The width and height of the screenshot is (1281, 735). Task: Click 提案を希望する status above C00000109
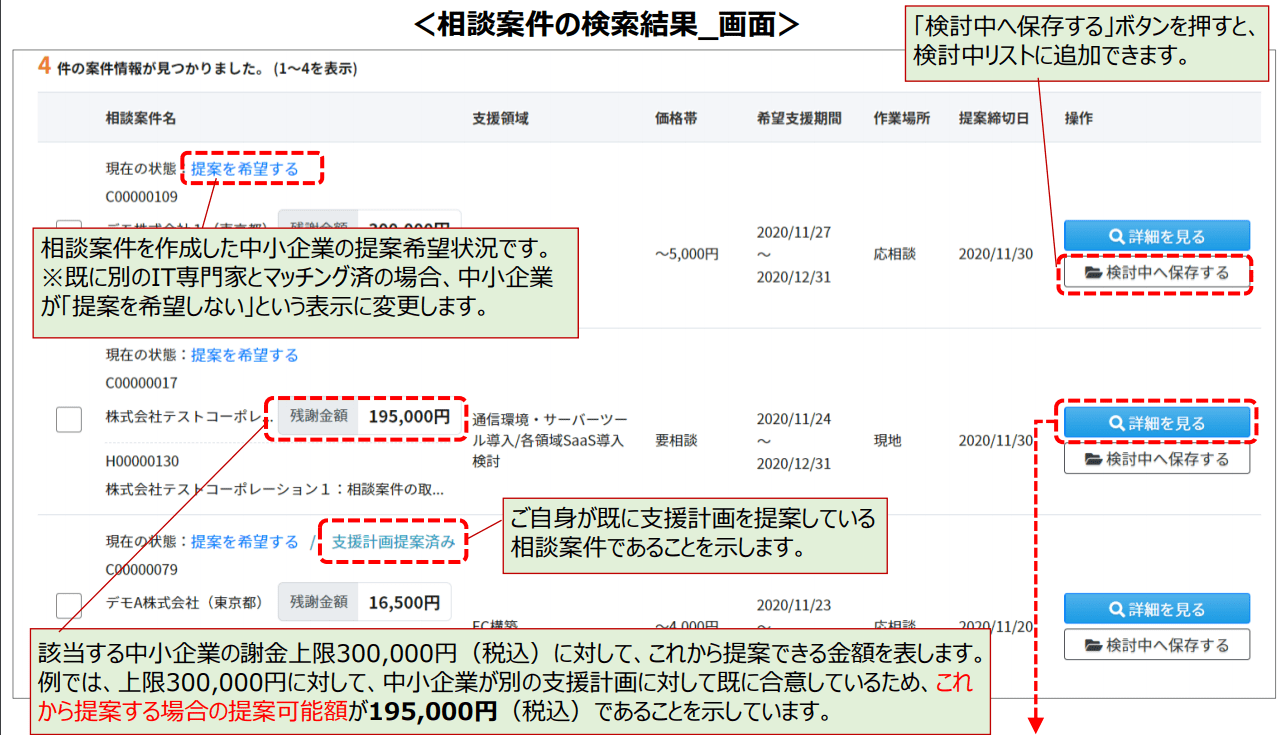pyautogui.click(x=245, y=169)
